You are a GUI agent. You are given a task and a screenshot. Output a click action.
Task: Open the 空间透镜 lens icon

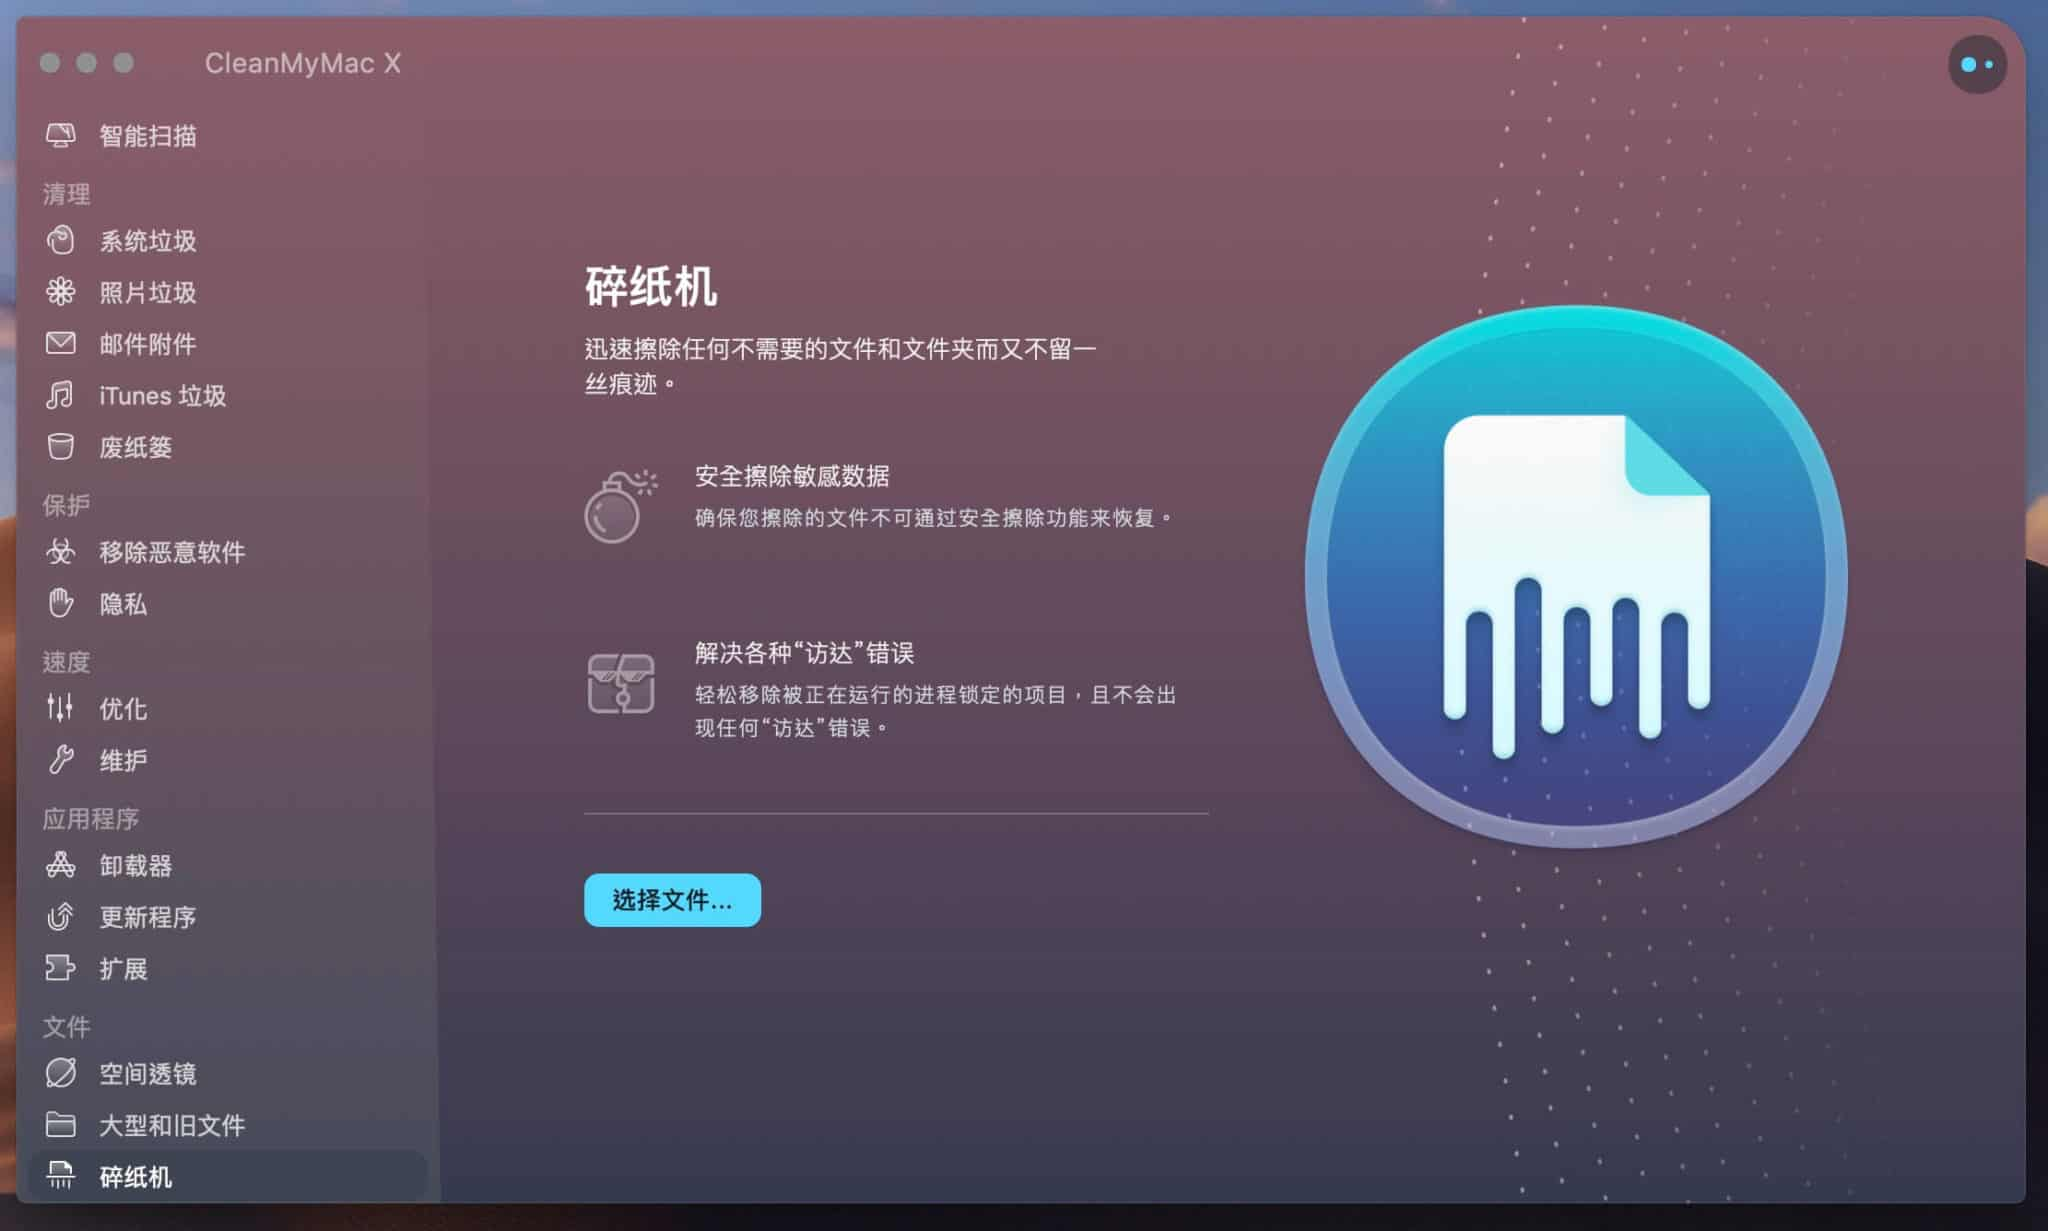tap(61, 1073)
